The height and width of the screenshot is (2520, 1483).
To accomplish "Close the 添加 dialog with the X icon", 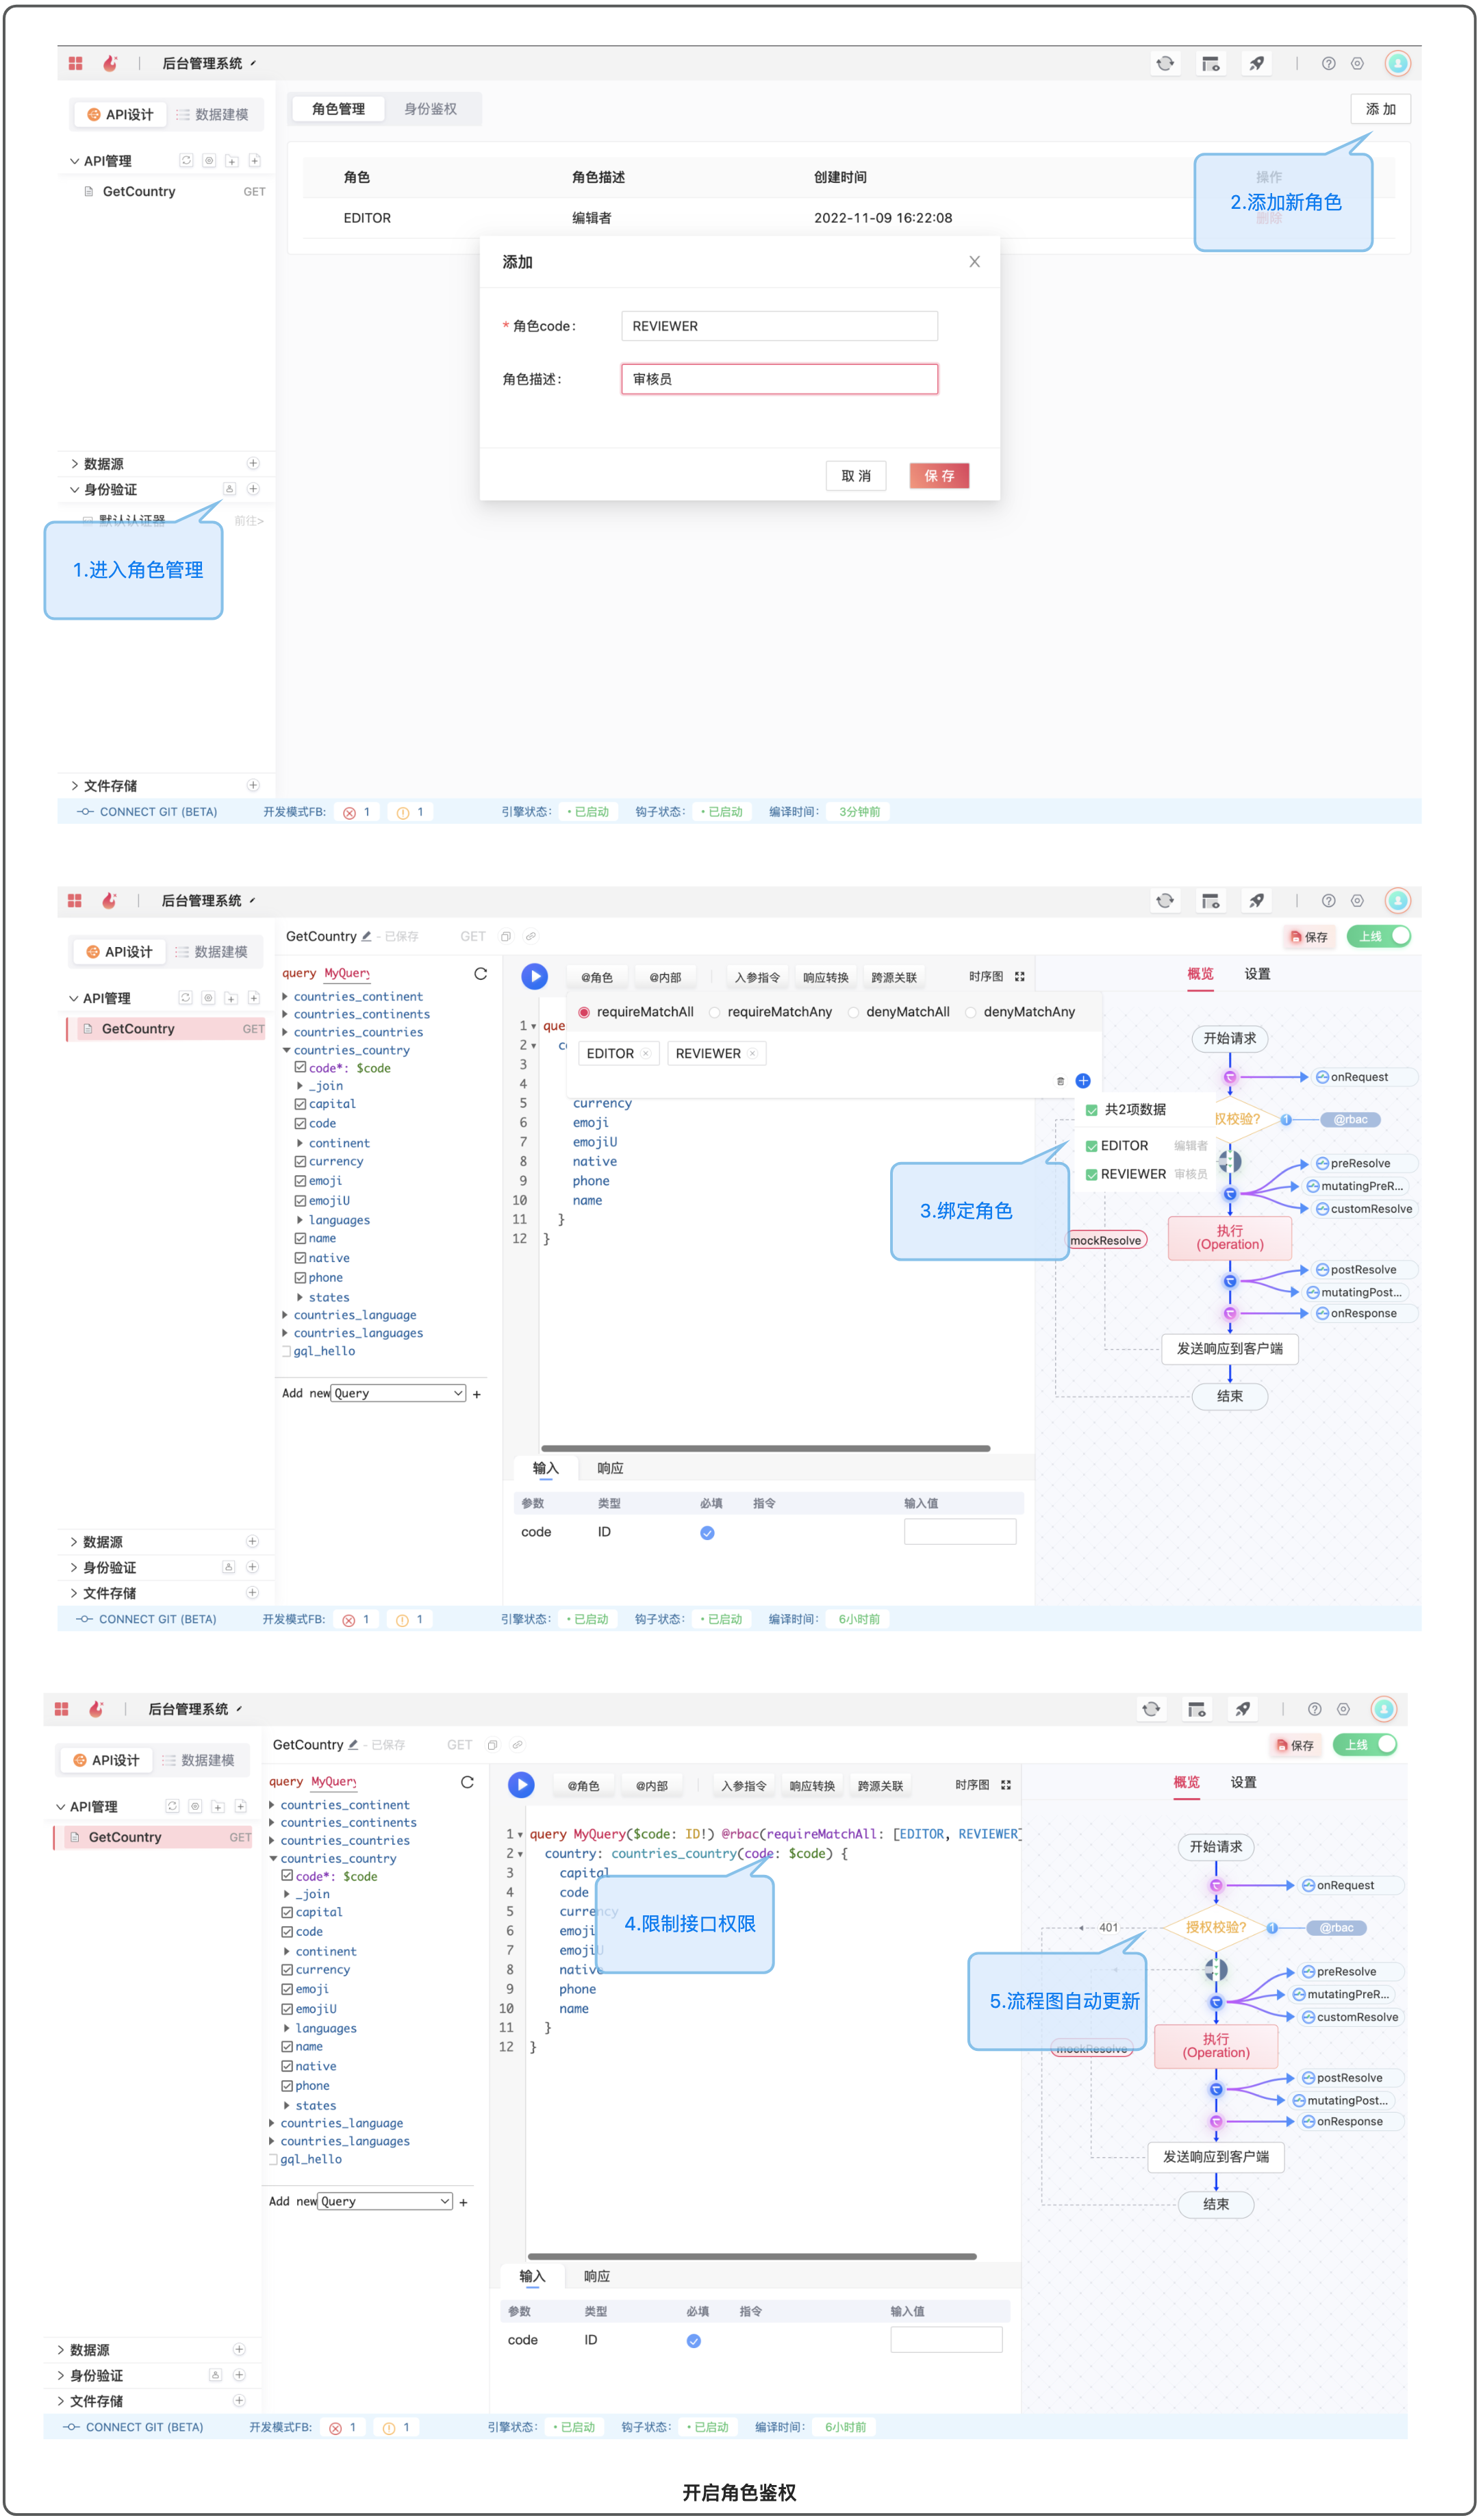I will (974, 262).
